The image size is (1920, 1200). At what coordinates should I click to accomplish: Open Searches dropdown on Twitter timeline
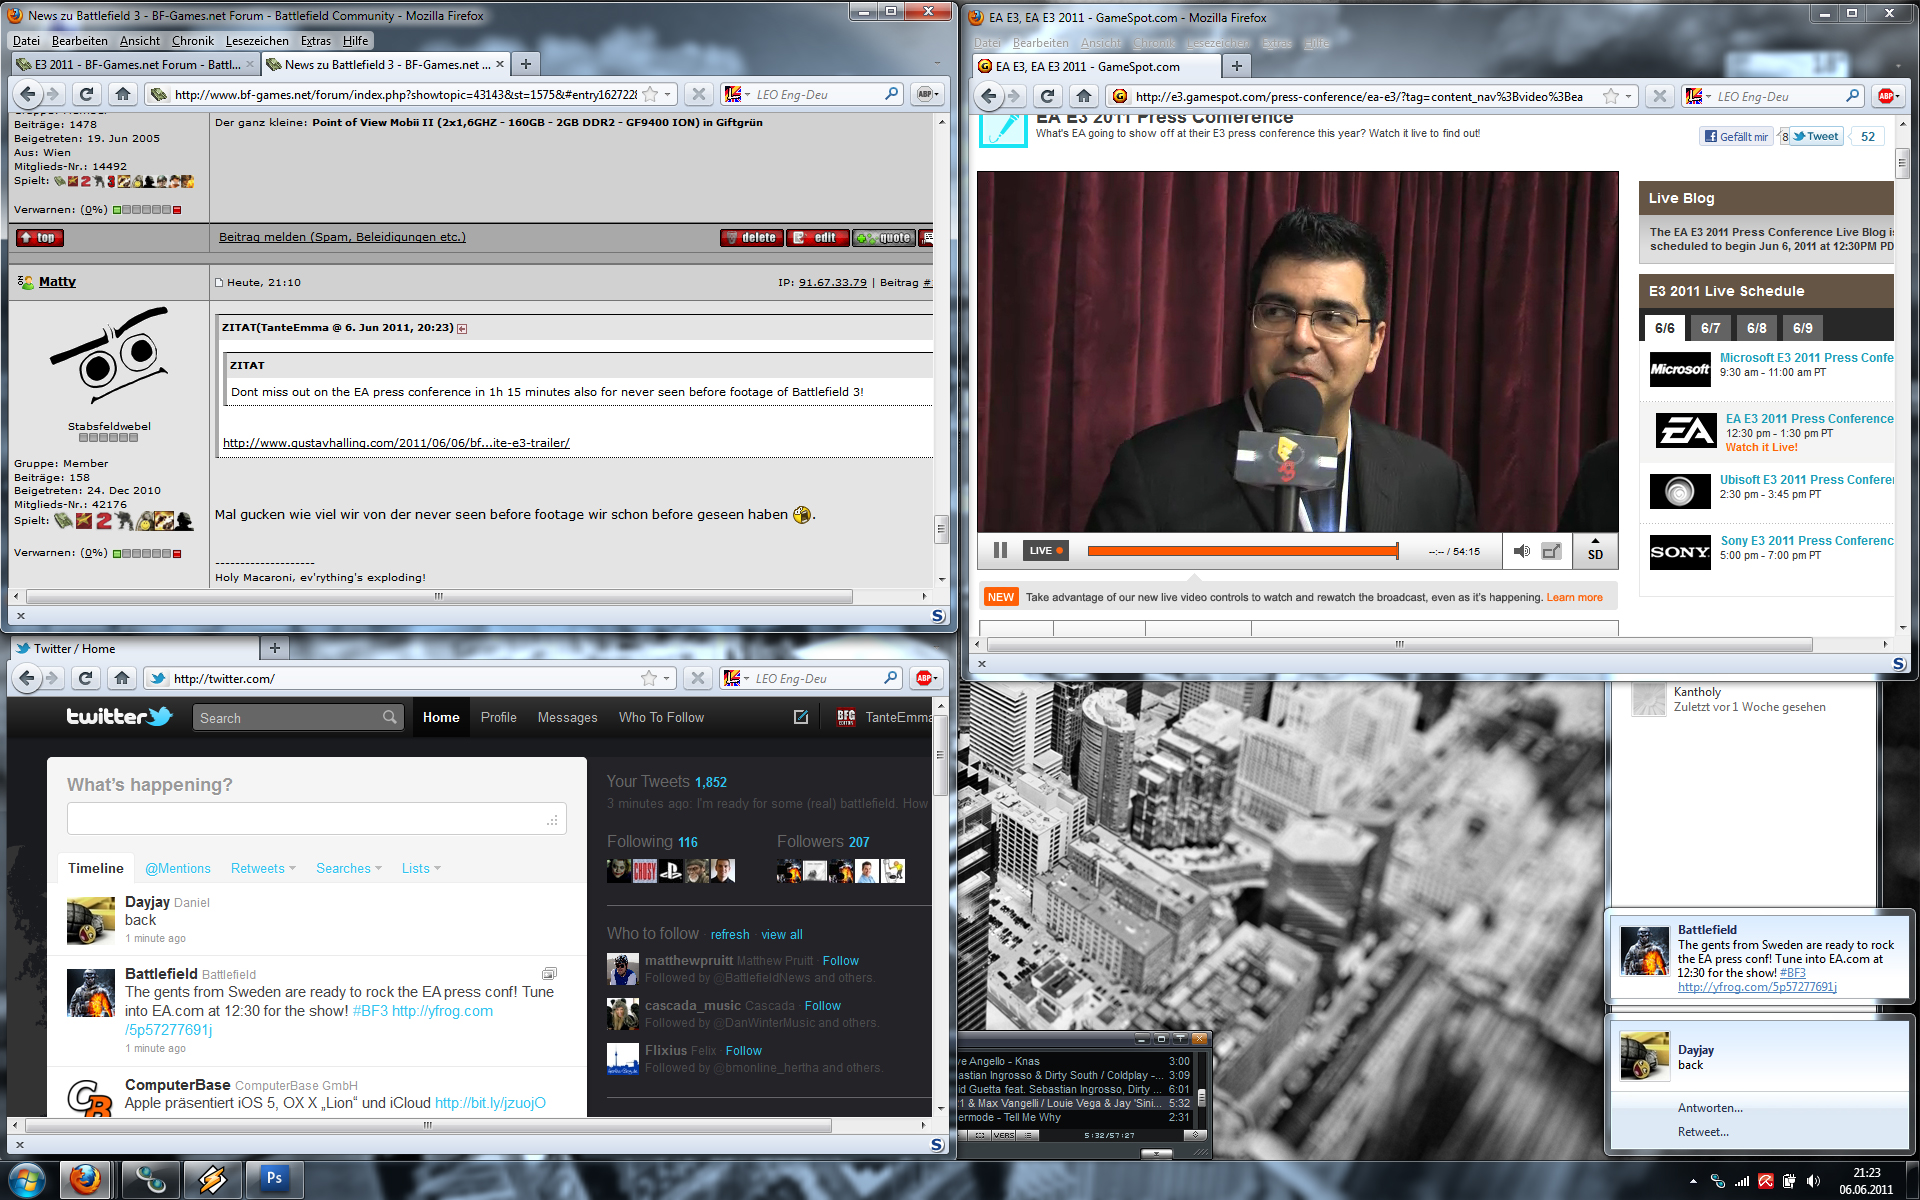(x=349, y=868)
